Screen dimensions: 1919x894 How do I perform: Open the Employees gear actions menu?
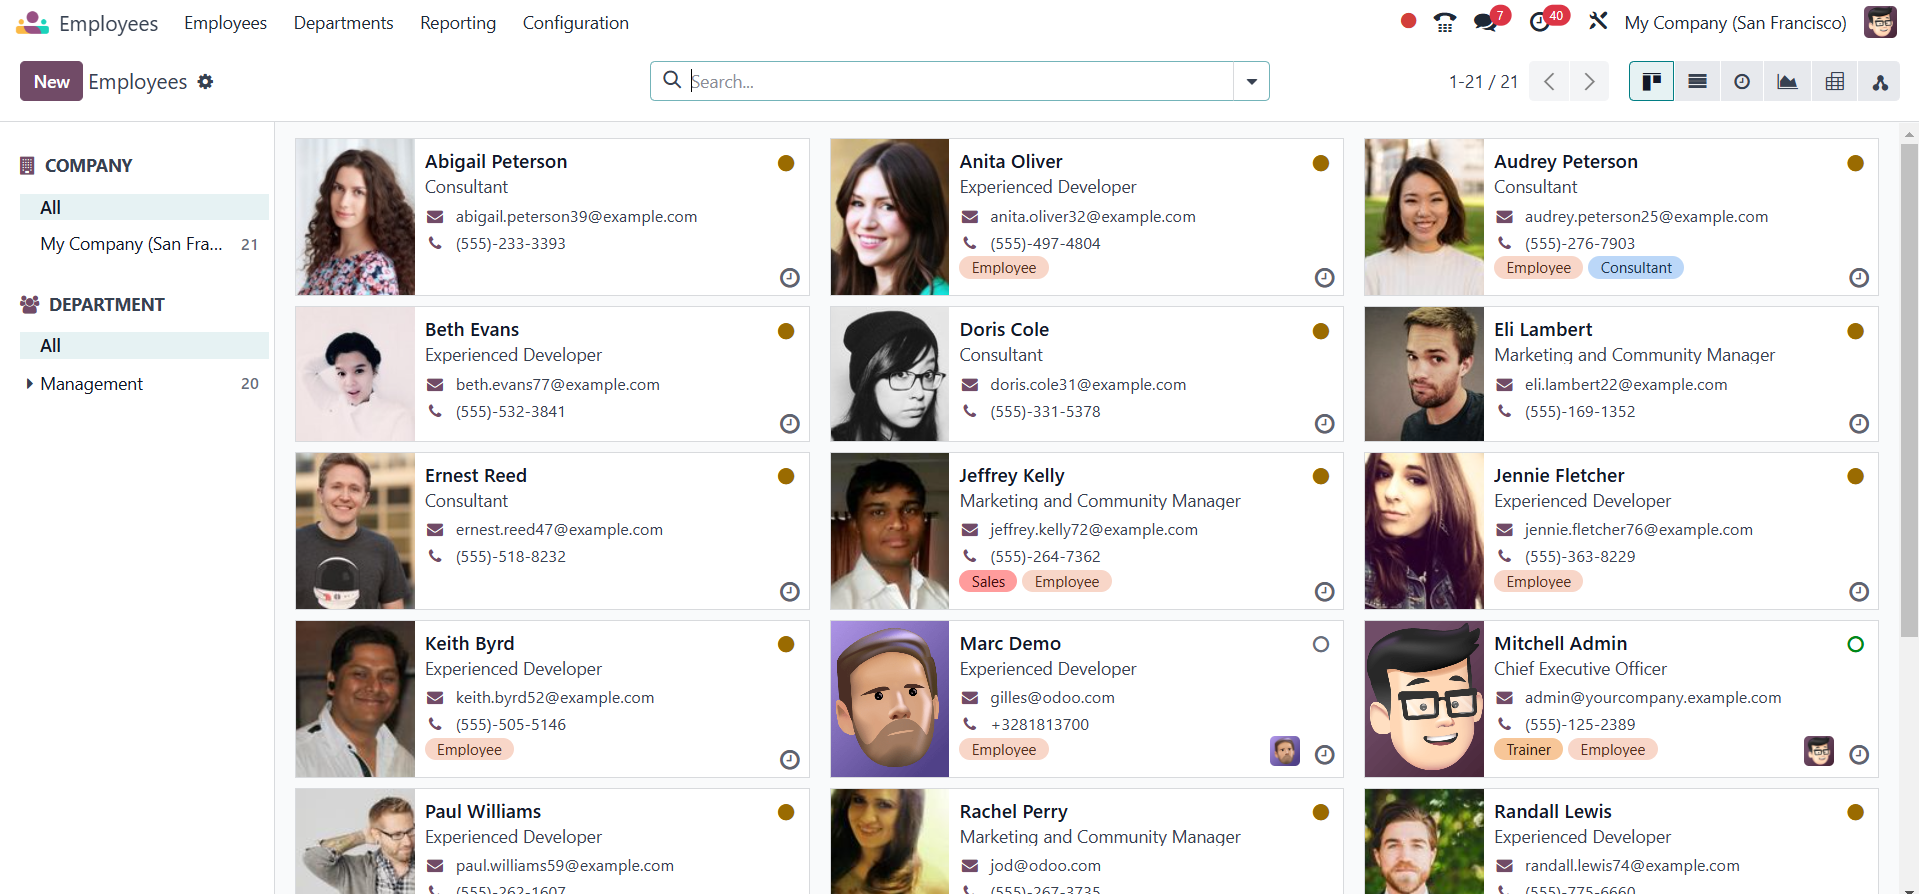[205, 82]
